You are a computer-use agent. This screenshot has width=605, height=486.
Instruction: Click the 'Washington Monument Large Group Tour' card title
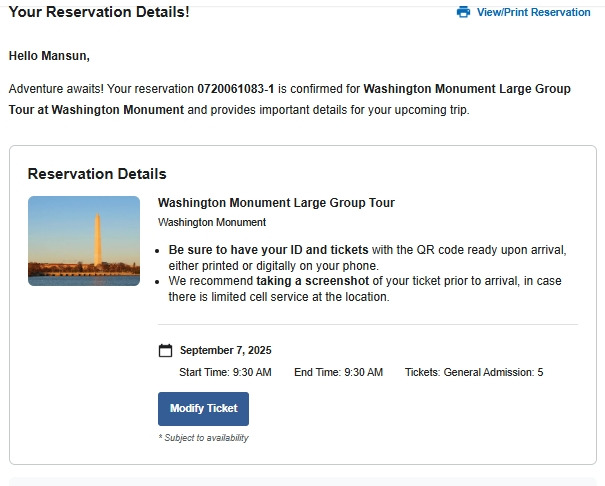[x=276, y=203]
